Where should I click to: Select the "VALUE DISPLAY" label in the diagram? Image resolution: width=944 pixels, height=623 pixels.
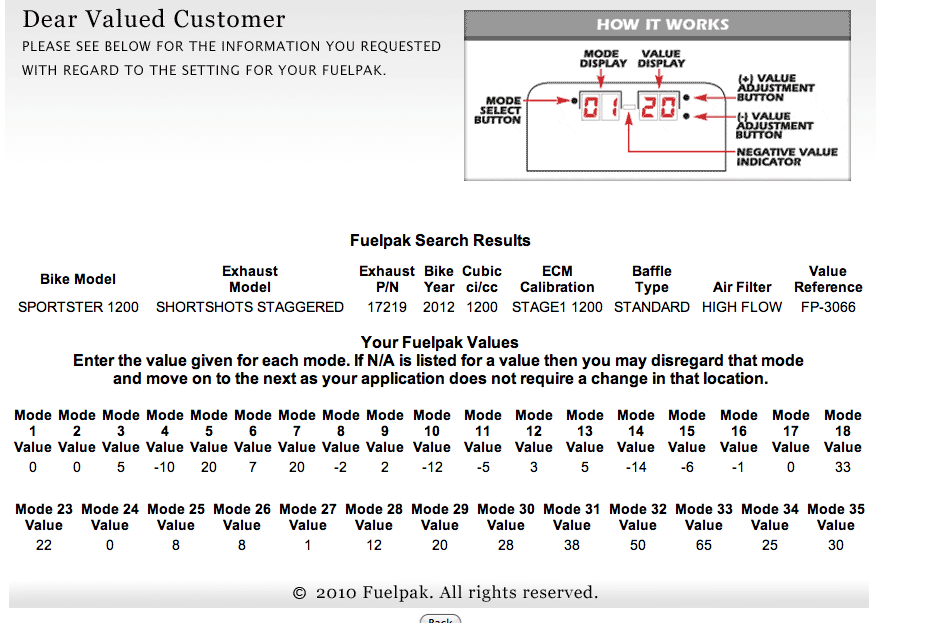click(x=661, y=58)
